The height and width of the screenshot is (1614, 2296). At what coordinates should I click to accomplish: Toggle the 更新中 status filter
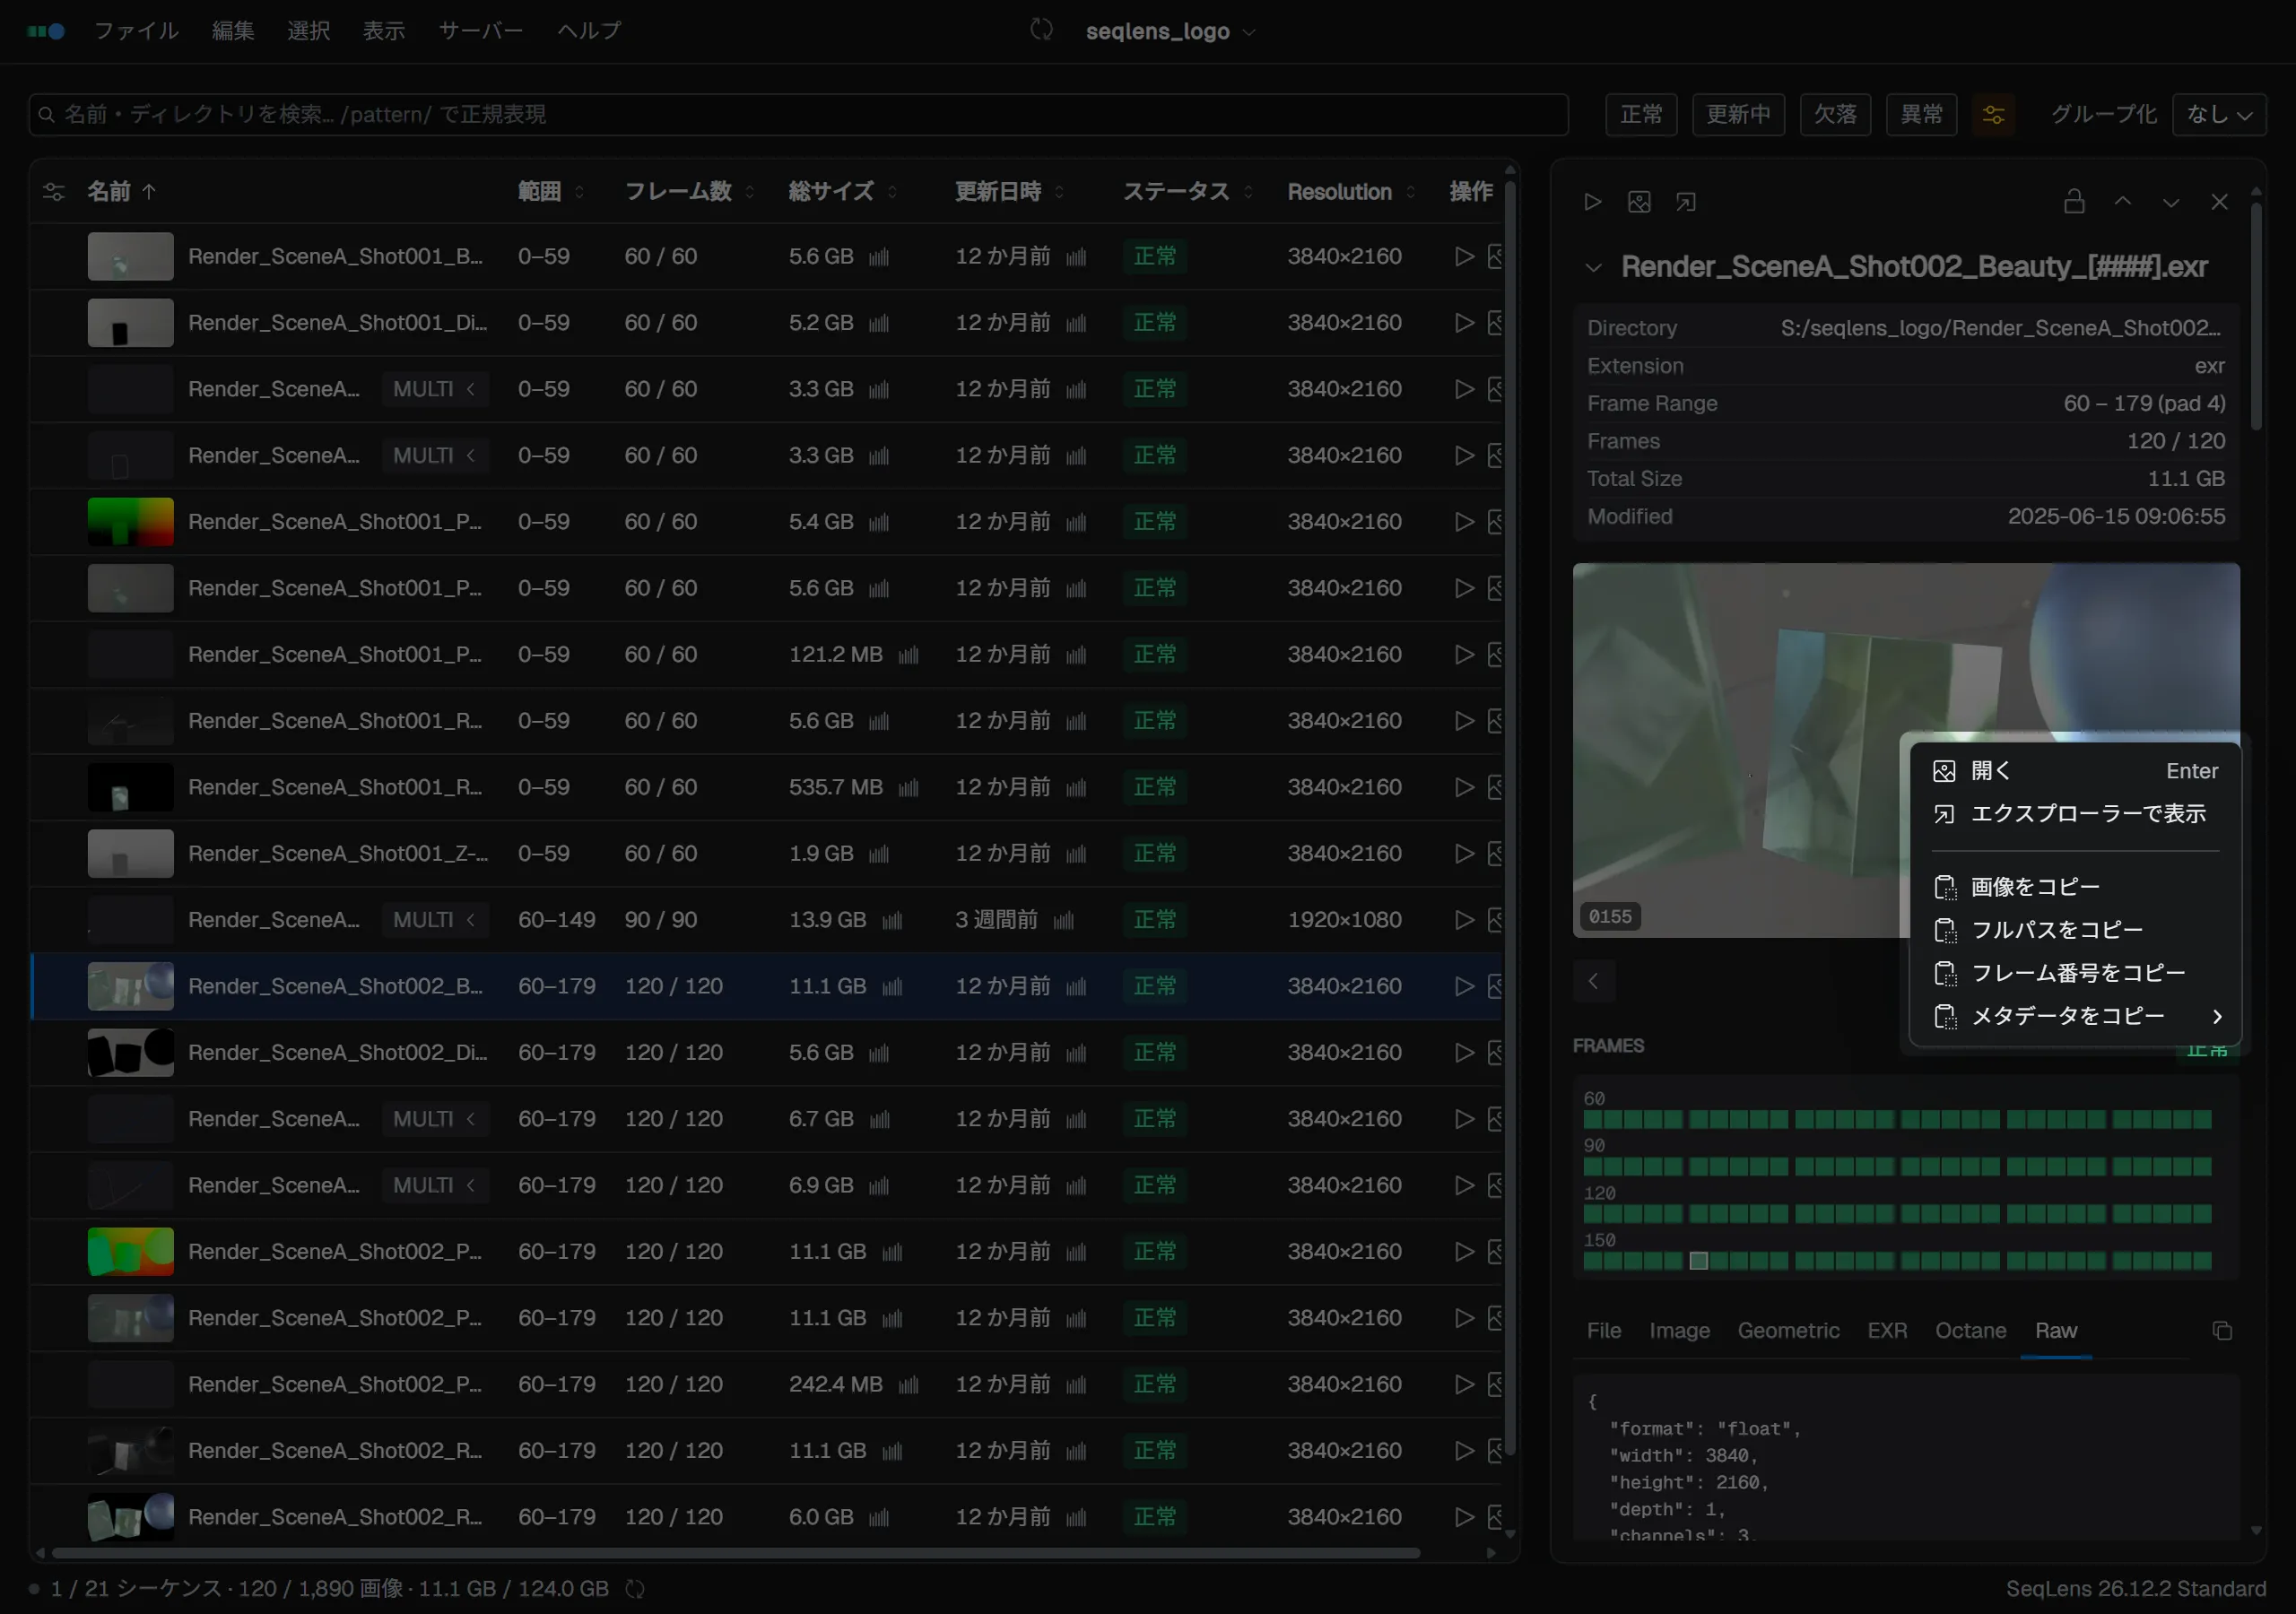point(1738,114)
